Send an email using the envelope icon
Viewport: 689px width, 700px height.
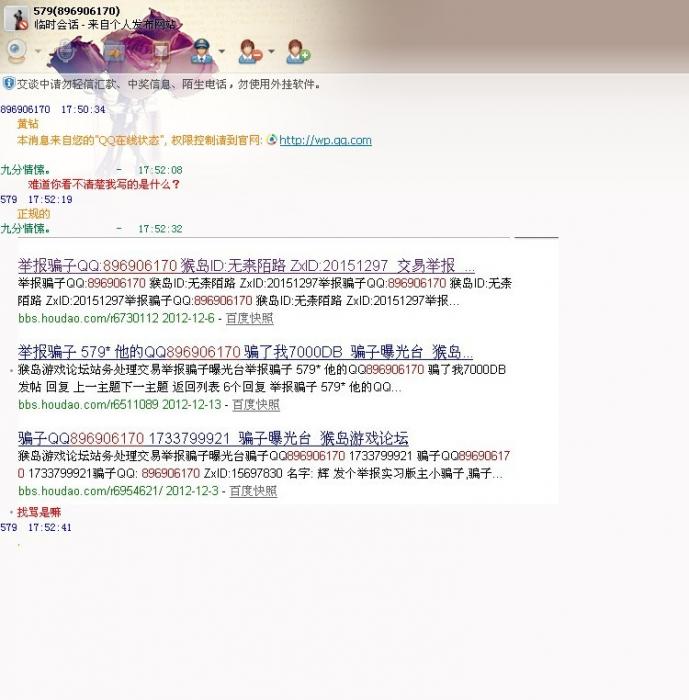click(162, 52)
